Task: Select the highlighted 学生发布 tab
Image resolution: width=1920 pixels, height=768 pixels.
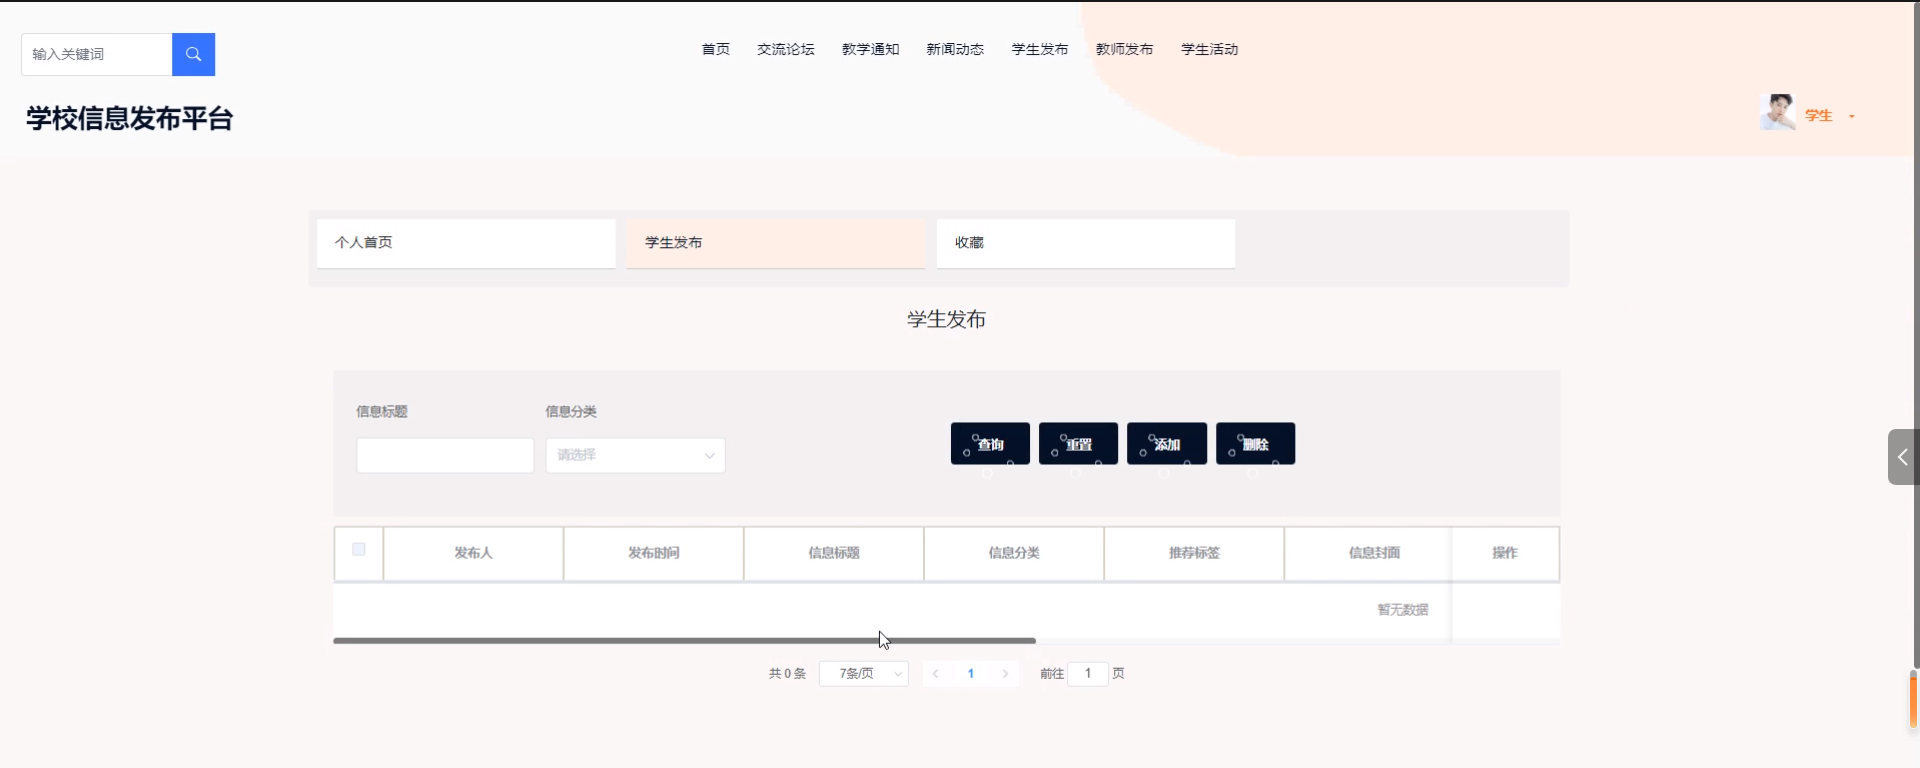Action: coord(776,243)
